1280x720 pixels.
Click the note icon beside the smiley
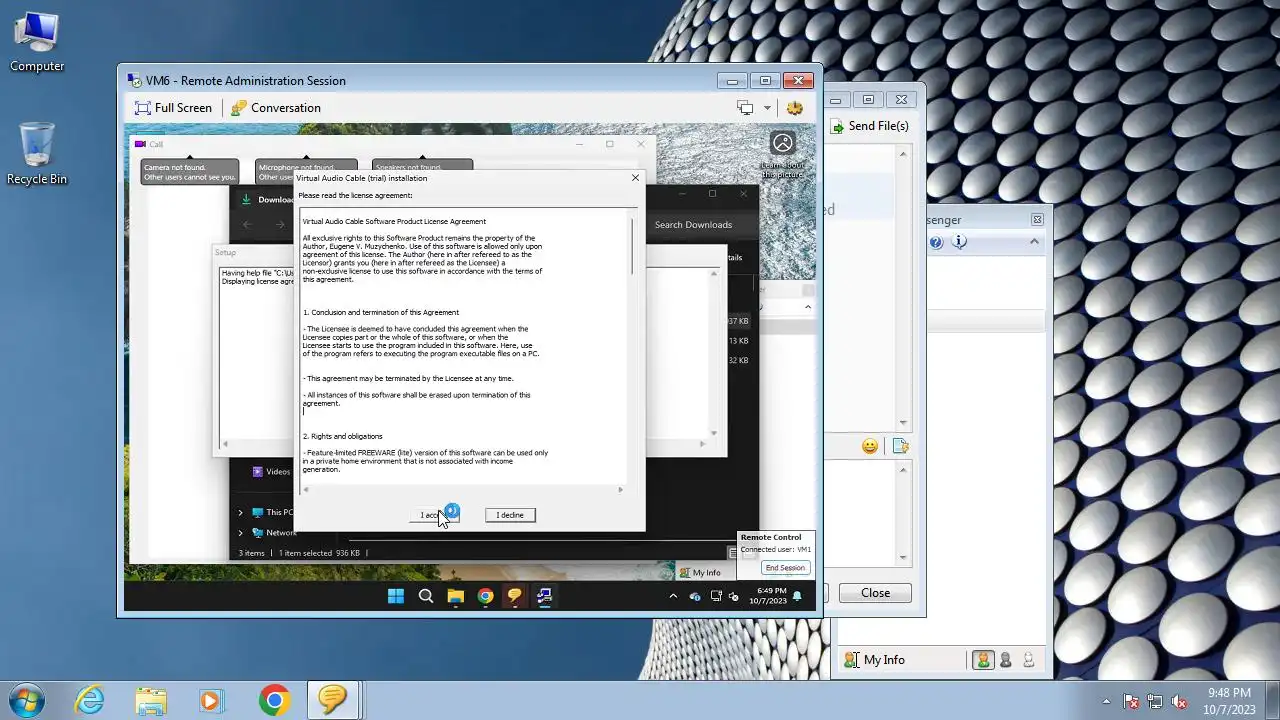900,446
